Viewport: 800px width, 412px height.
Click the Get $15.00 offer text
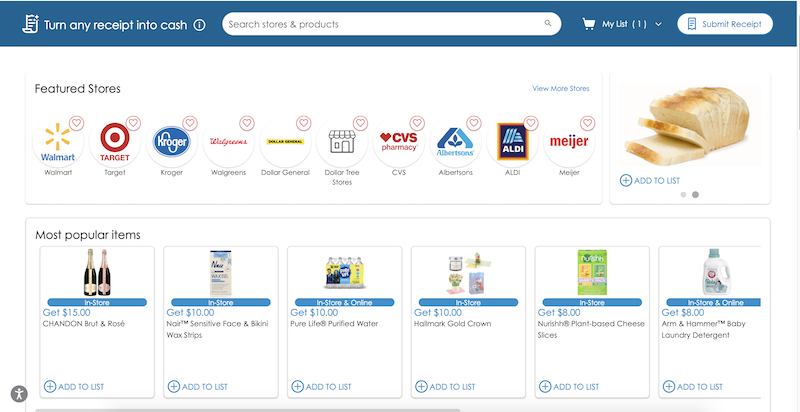point(66,313)
